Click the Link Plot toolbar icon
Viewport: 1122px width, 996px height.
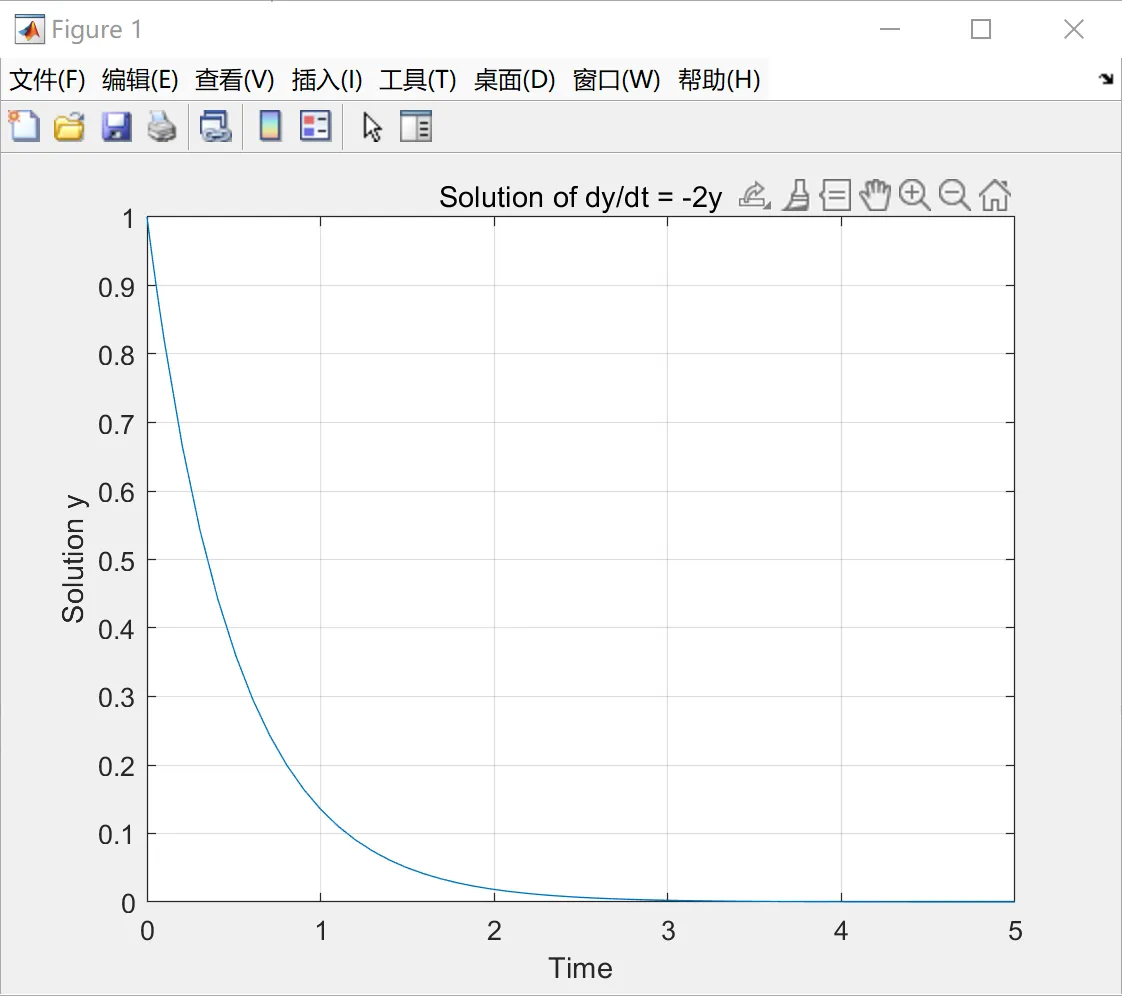point(215,127)
